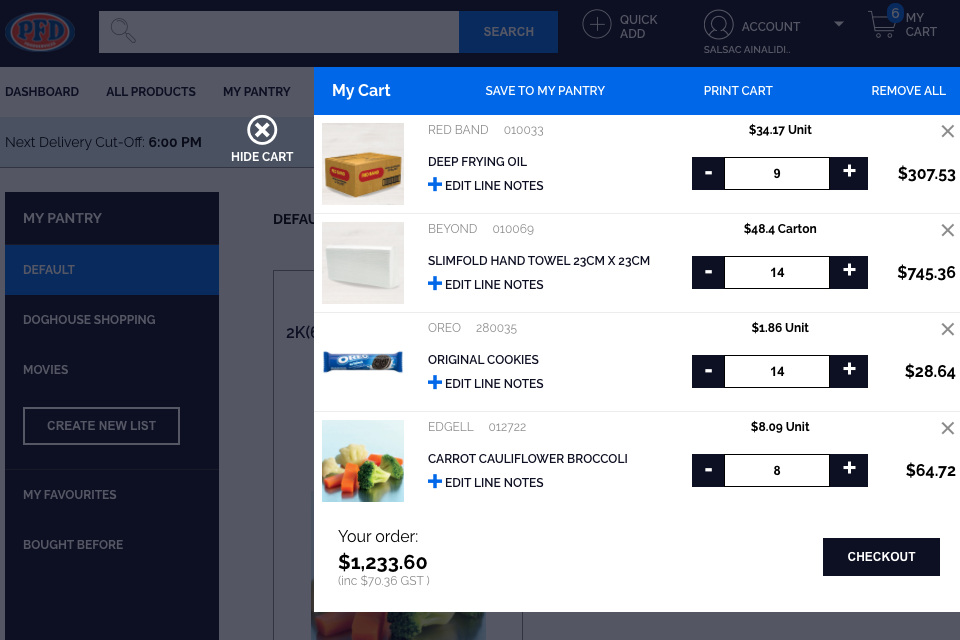
Task: Open the Oreo cookies product image
Action: 363,362
